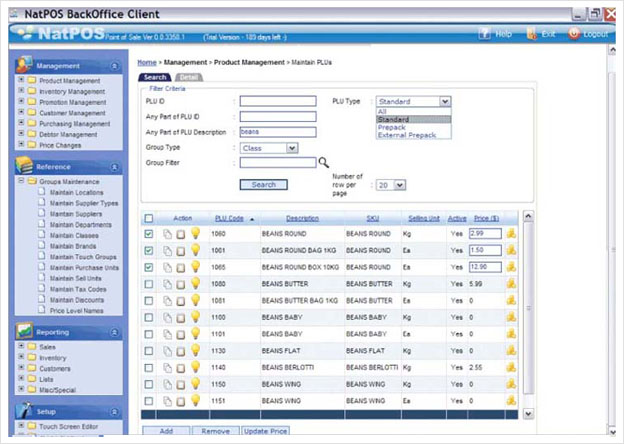This screenshot has height=444, width=624.
Task: Click the copy icon in BEANS BUTTER row
Action: [x=168, y=284]
